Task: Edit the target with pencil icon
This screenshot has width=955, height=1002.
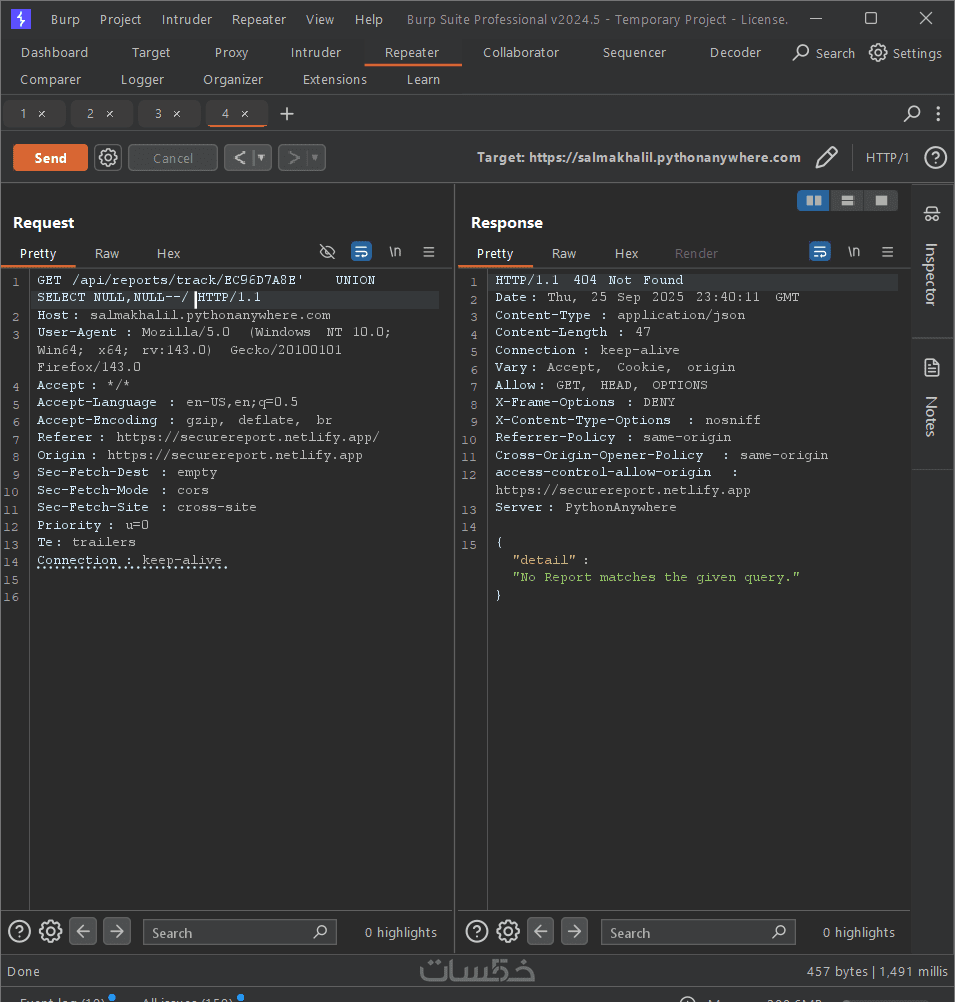Action: 827,157
